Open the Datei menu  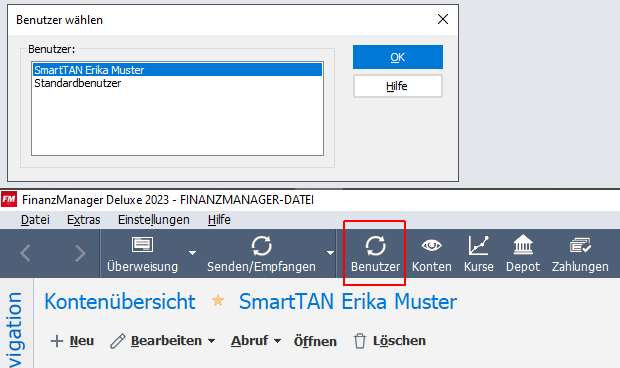pos(35,219)
